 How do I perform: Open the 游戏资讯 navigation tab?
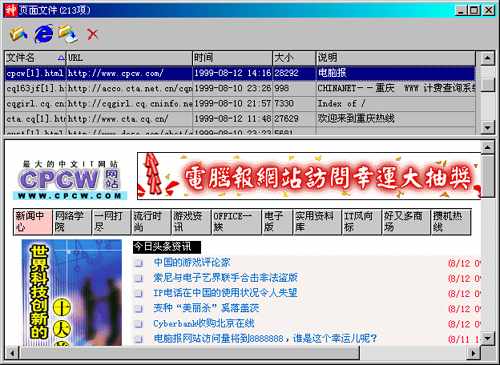click(x=191, y=222)
